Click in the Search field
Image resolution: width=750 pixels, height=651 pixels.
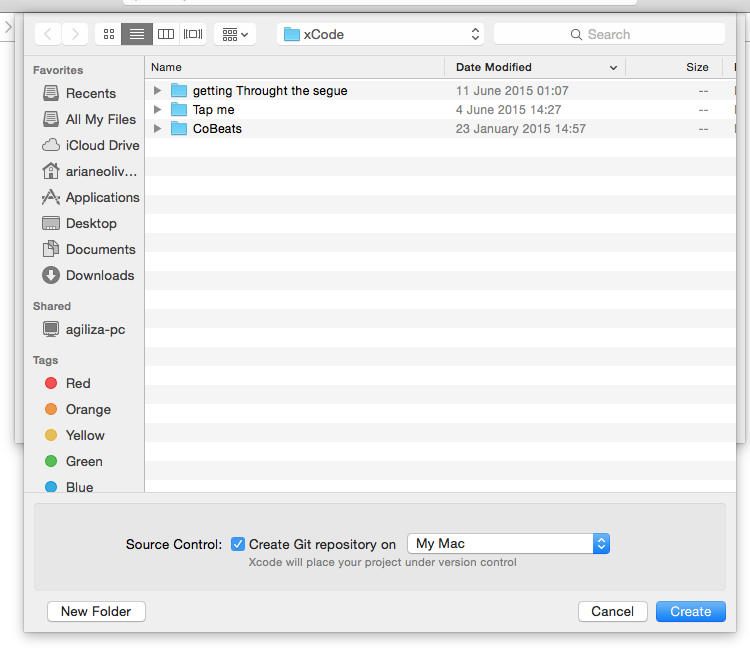(x=609, y=34)
